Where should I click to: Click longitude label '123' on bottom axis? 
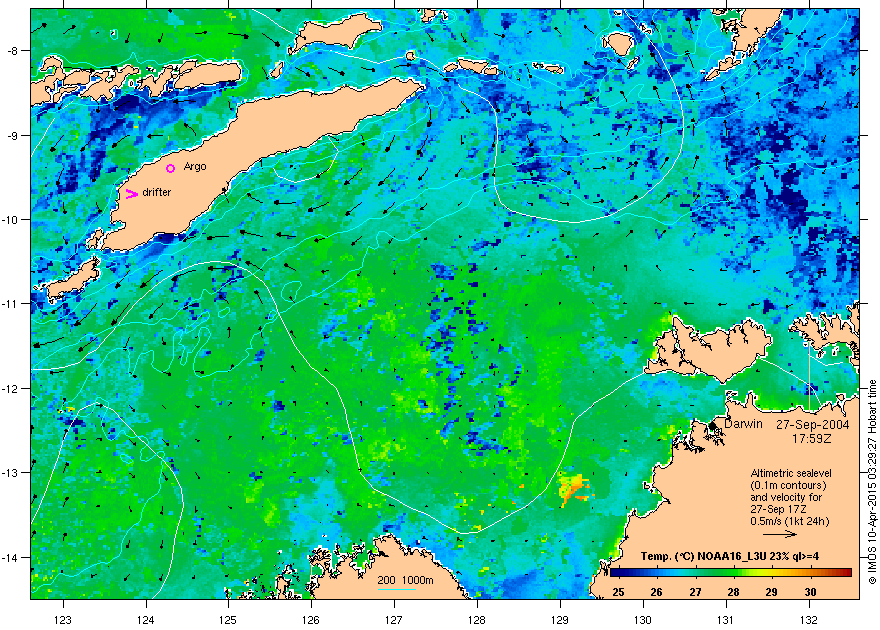(x=63, y=619)
